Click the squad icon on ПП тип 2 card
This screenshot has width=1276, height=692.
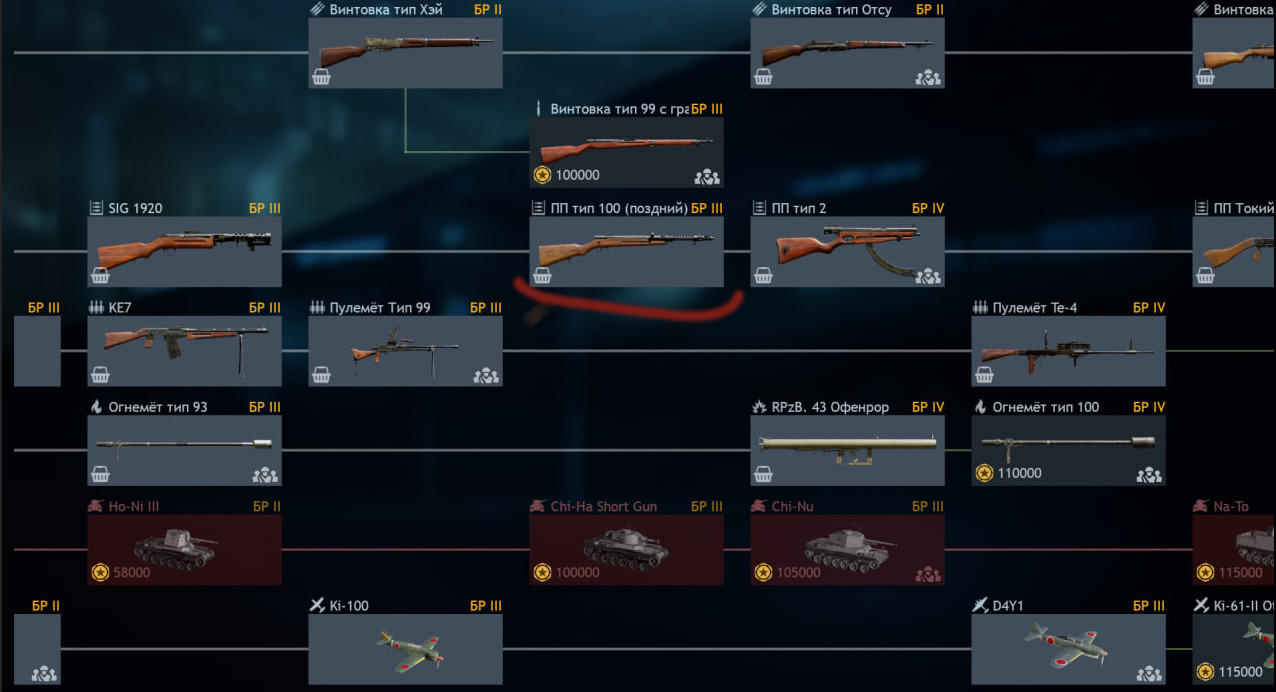928,276
